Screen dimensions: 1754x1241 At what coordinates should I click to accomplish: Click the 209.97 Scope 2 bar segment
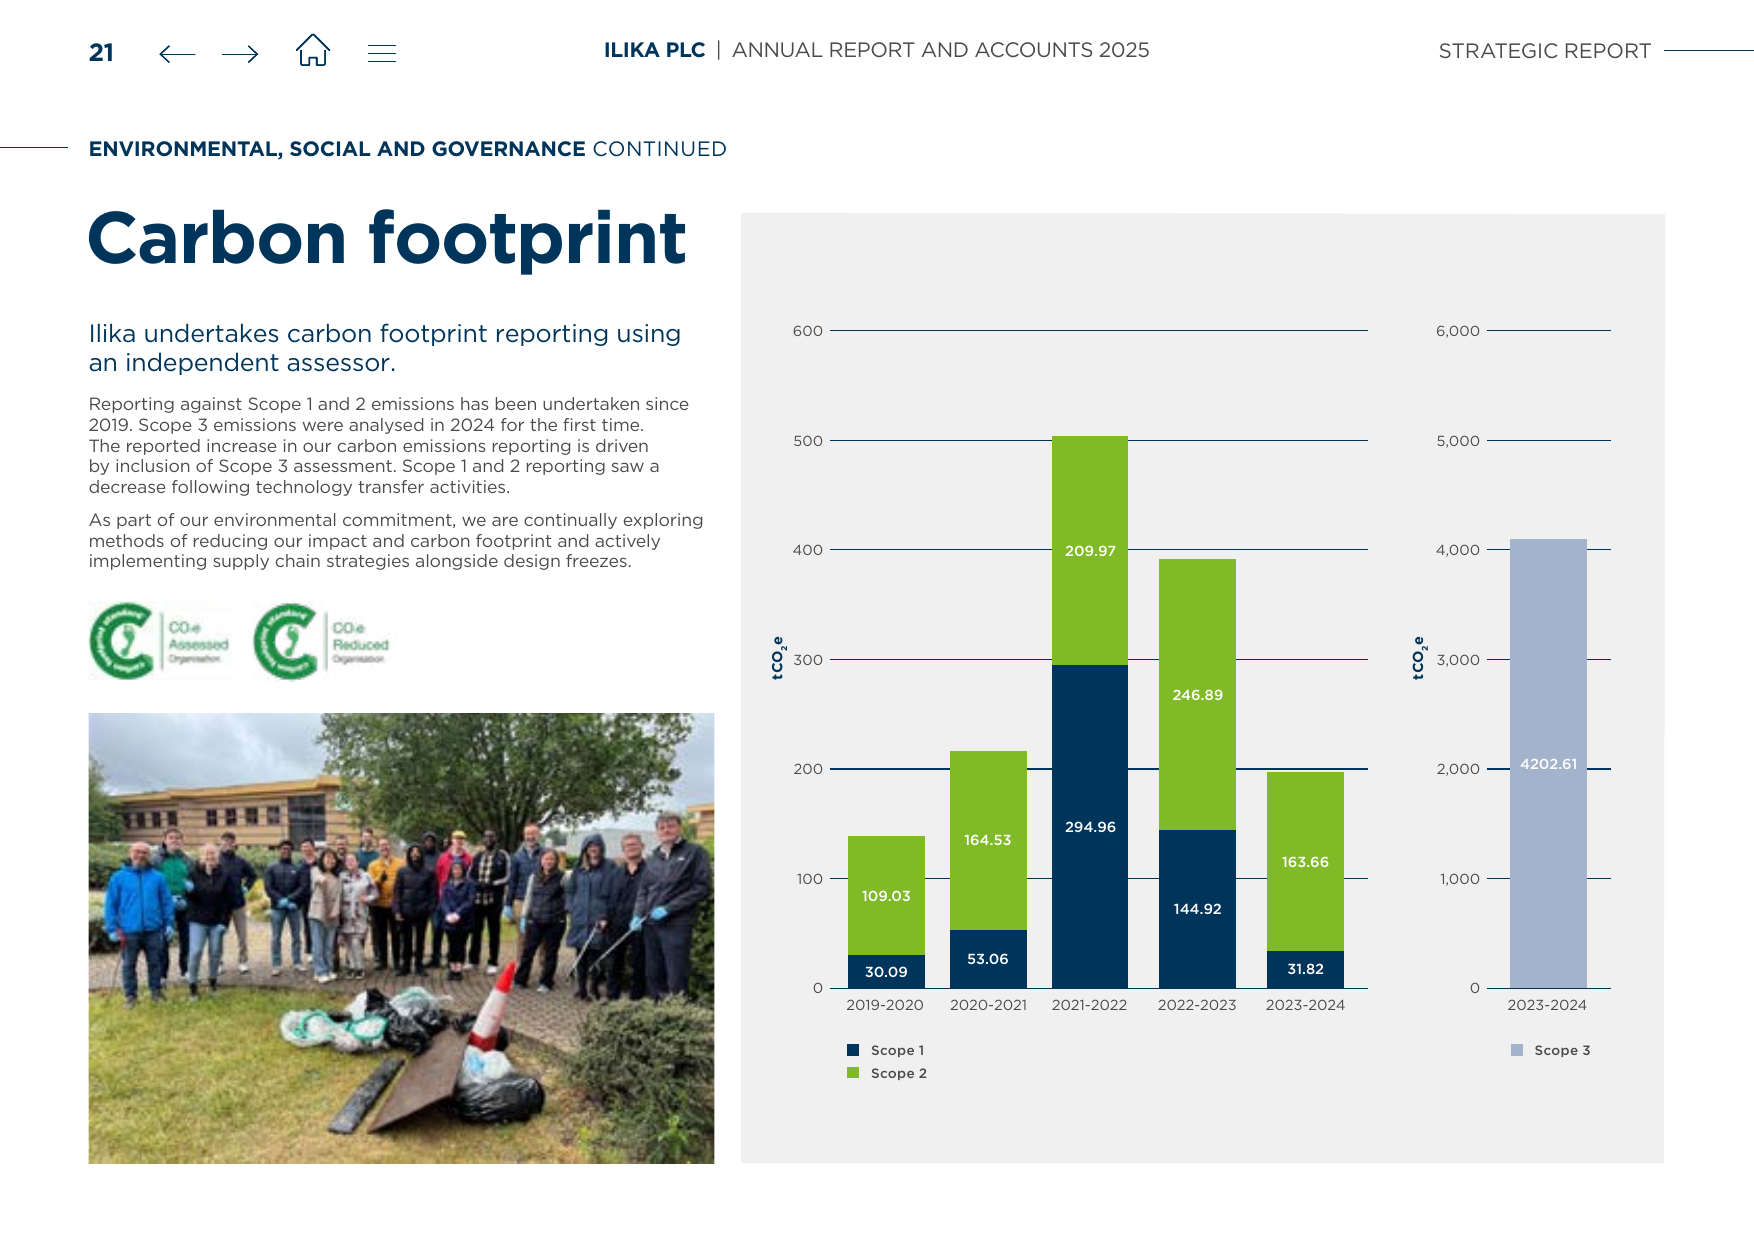(x=1090, y=550)
